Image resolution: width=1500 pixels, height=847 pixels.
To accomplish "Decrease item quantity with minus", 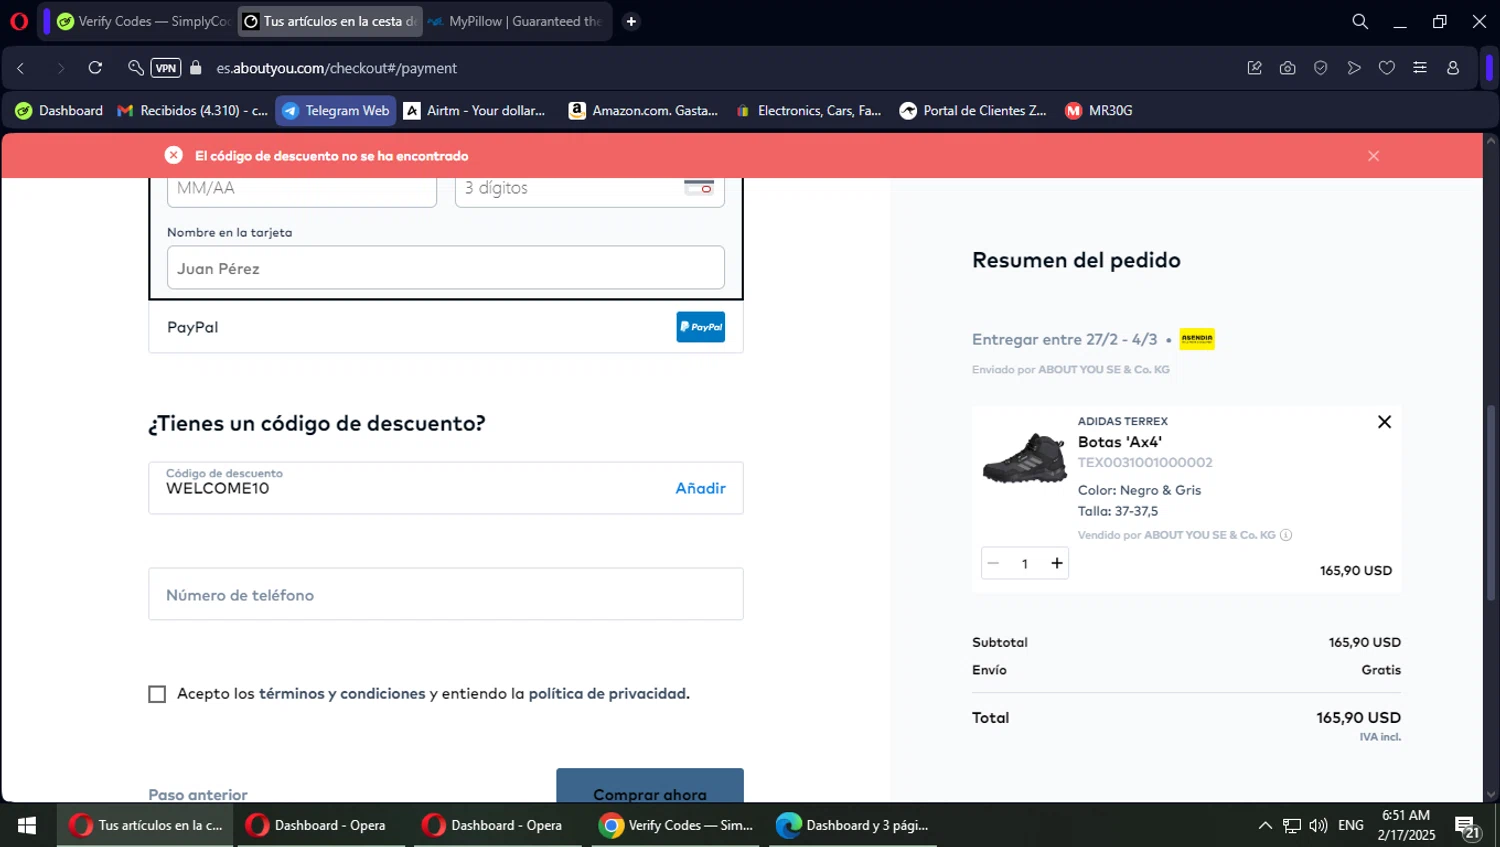I will 993,563.
